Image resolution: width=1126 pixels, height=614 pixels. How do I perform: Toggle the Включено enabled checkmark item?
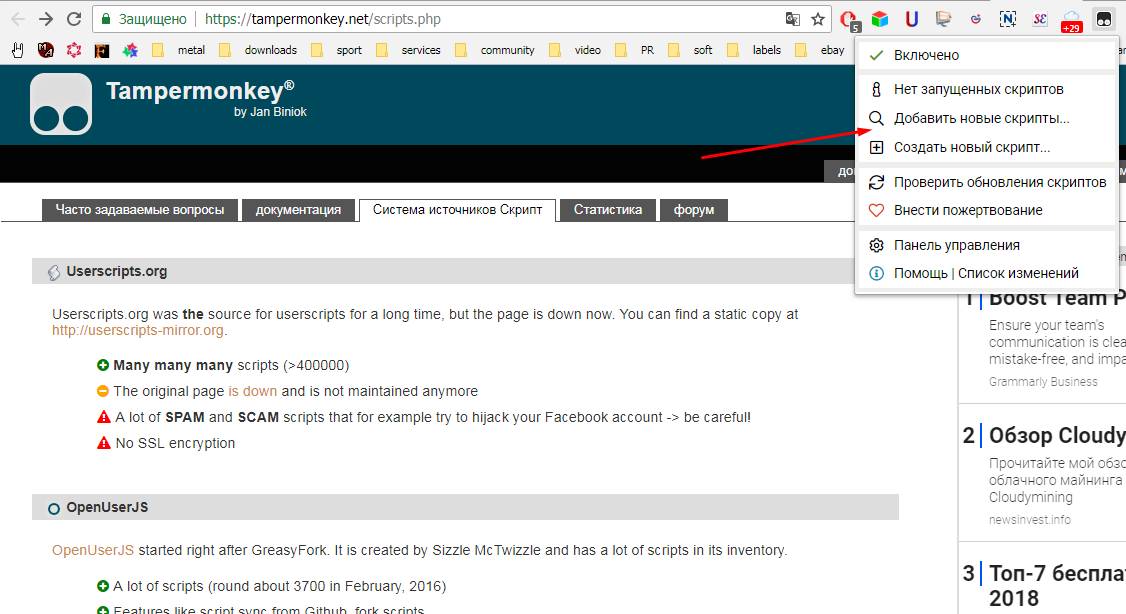point(987,55)
